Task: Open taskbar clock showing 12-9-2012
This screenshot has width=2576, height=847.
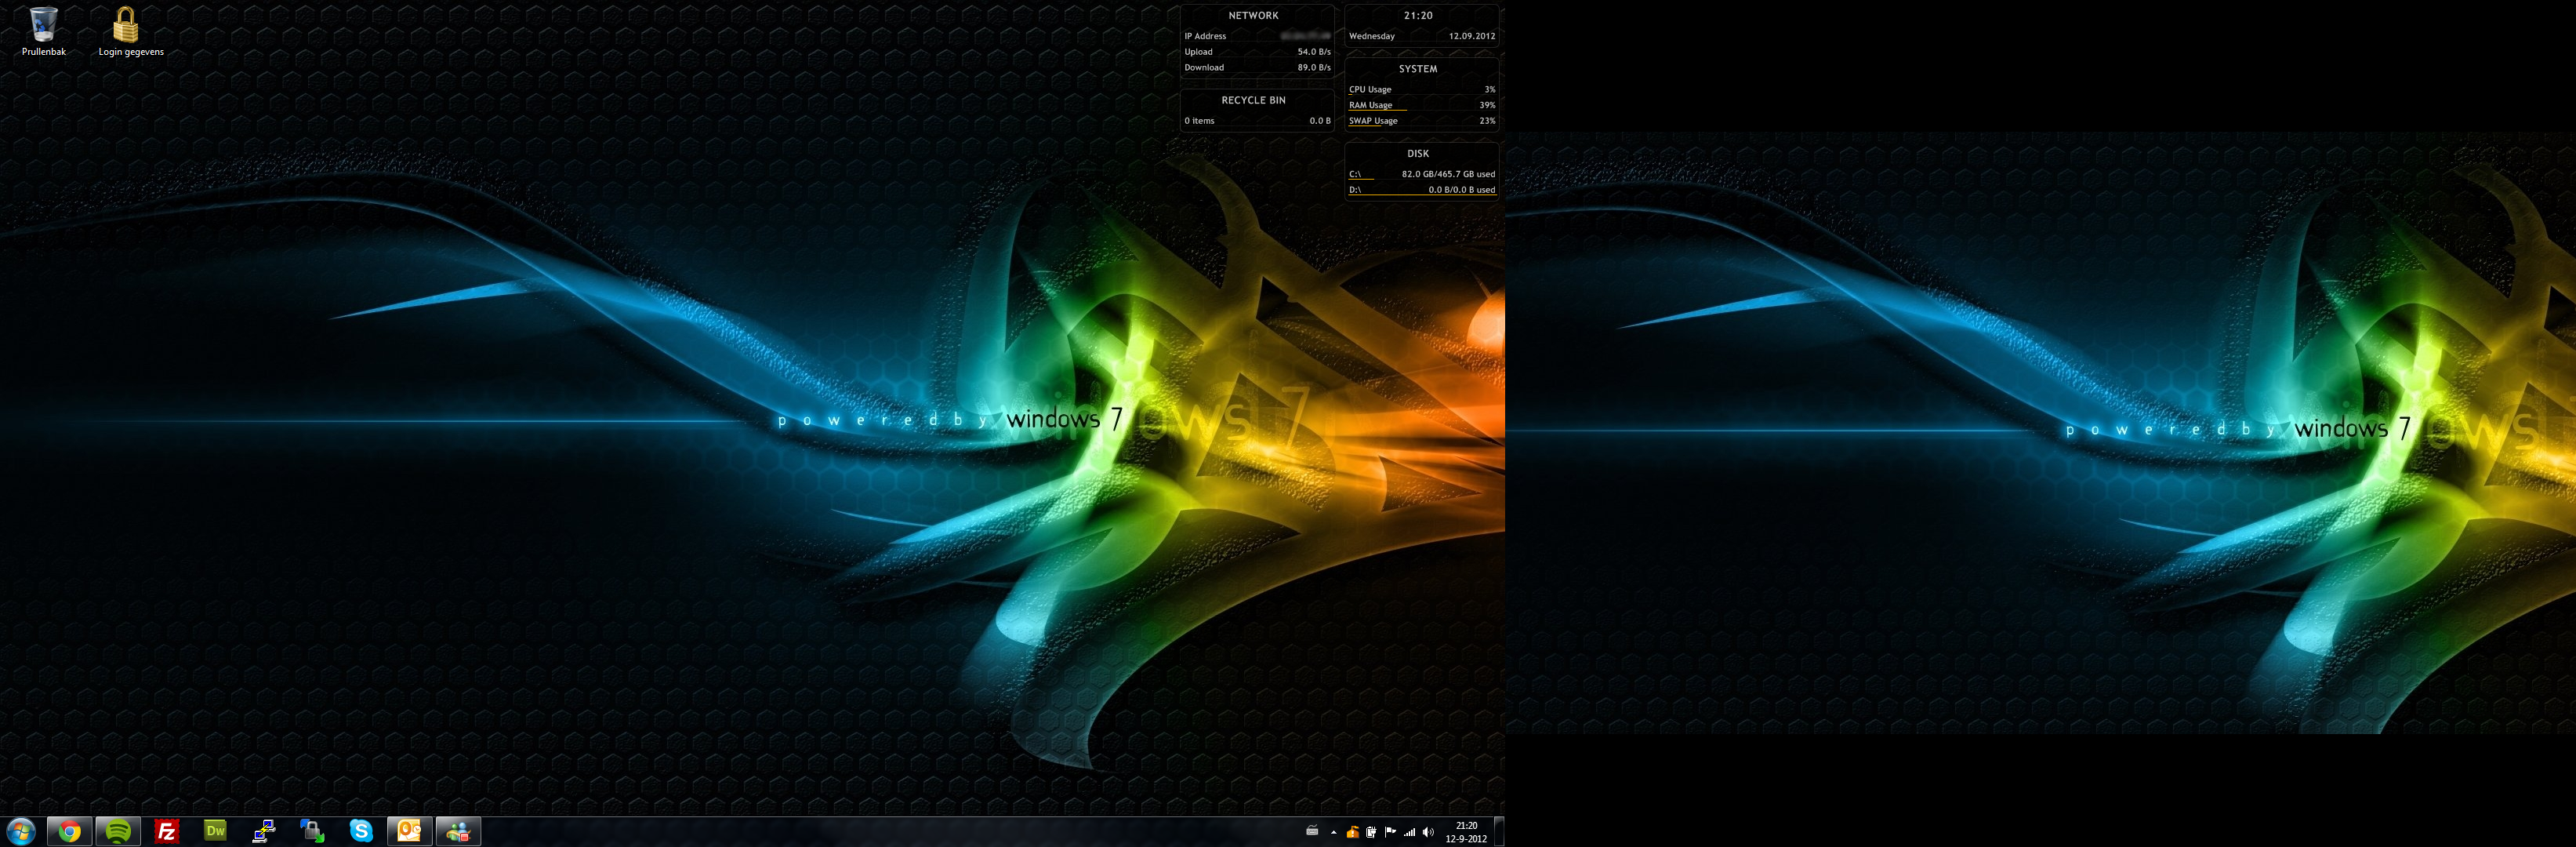Action: pyautogui.click(x=1466, y=832)
